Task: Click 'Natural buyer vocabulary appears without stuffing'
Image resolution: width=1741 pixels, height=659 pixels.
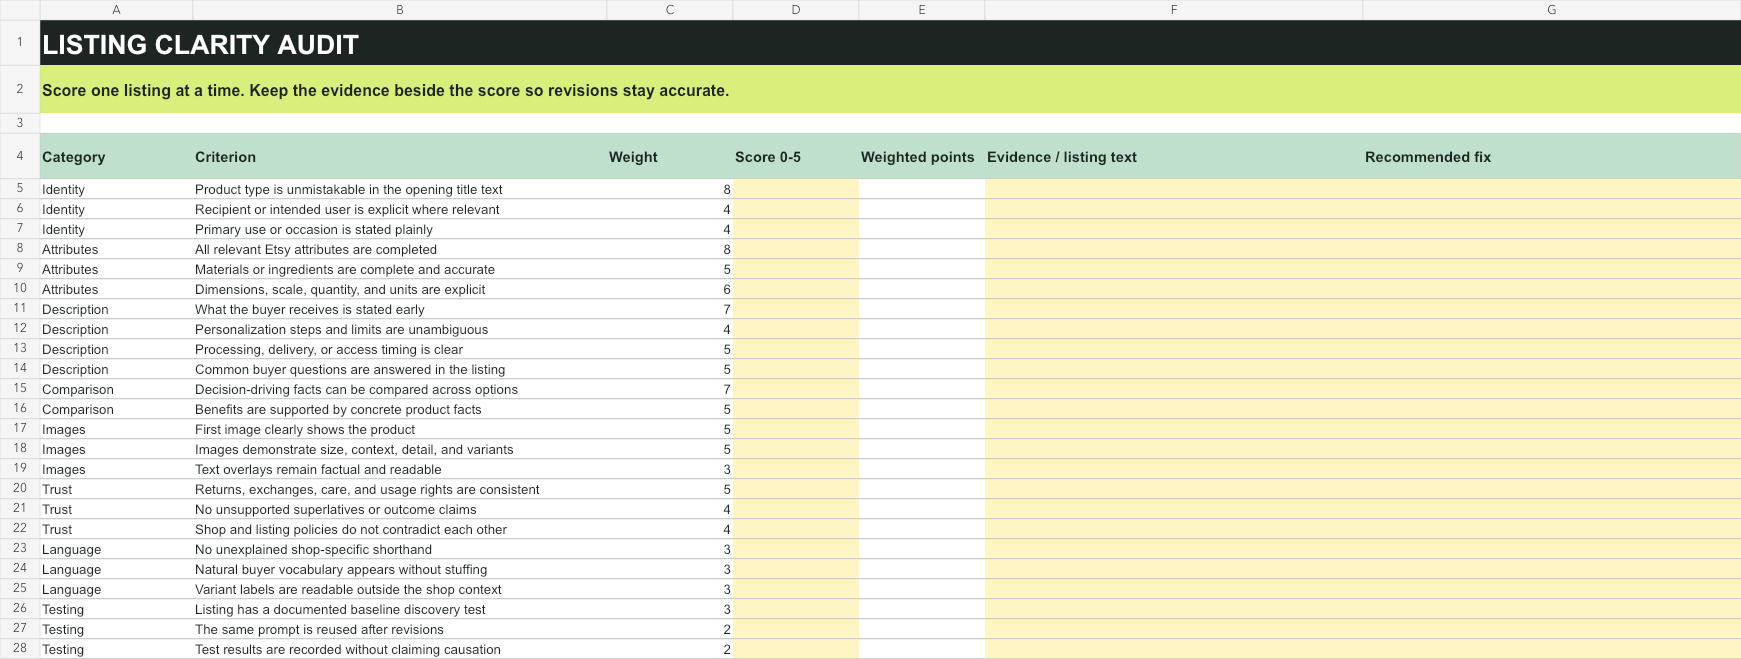Action: coord(341,569)
